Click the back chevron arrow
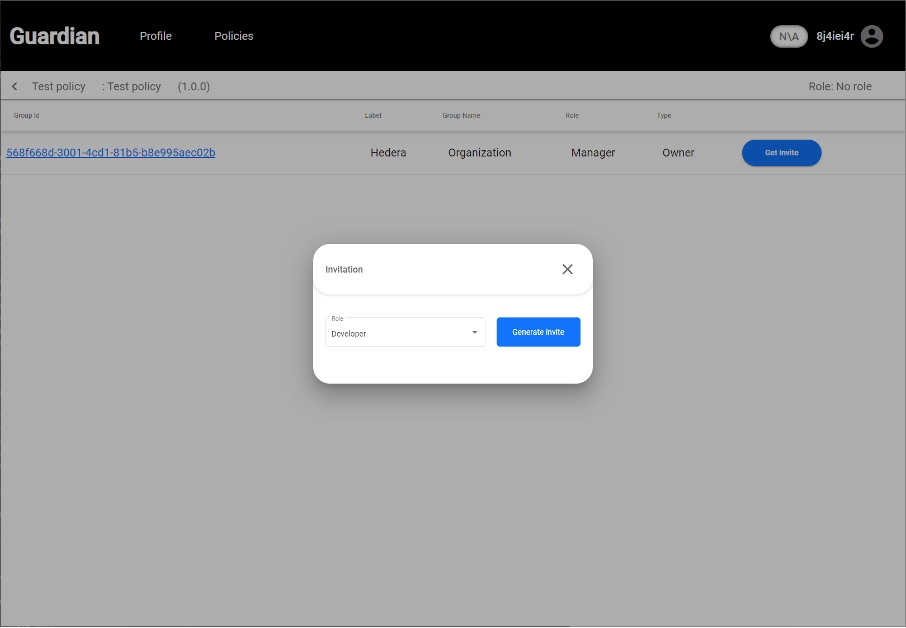Screen dimensions: 906x628 [14, 87]
